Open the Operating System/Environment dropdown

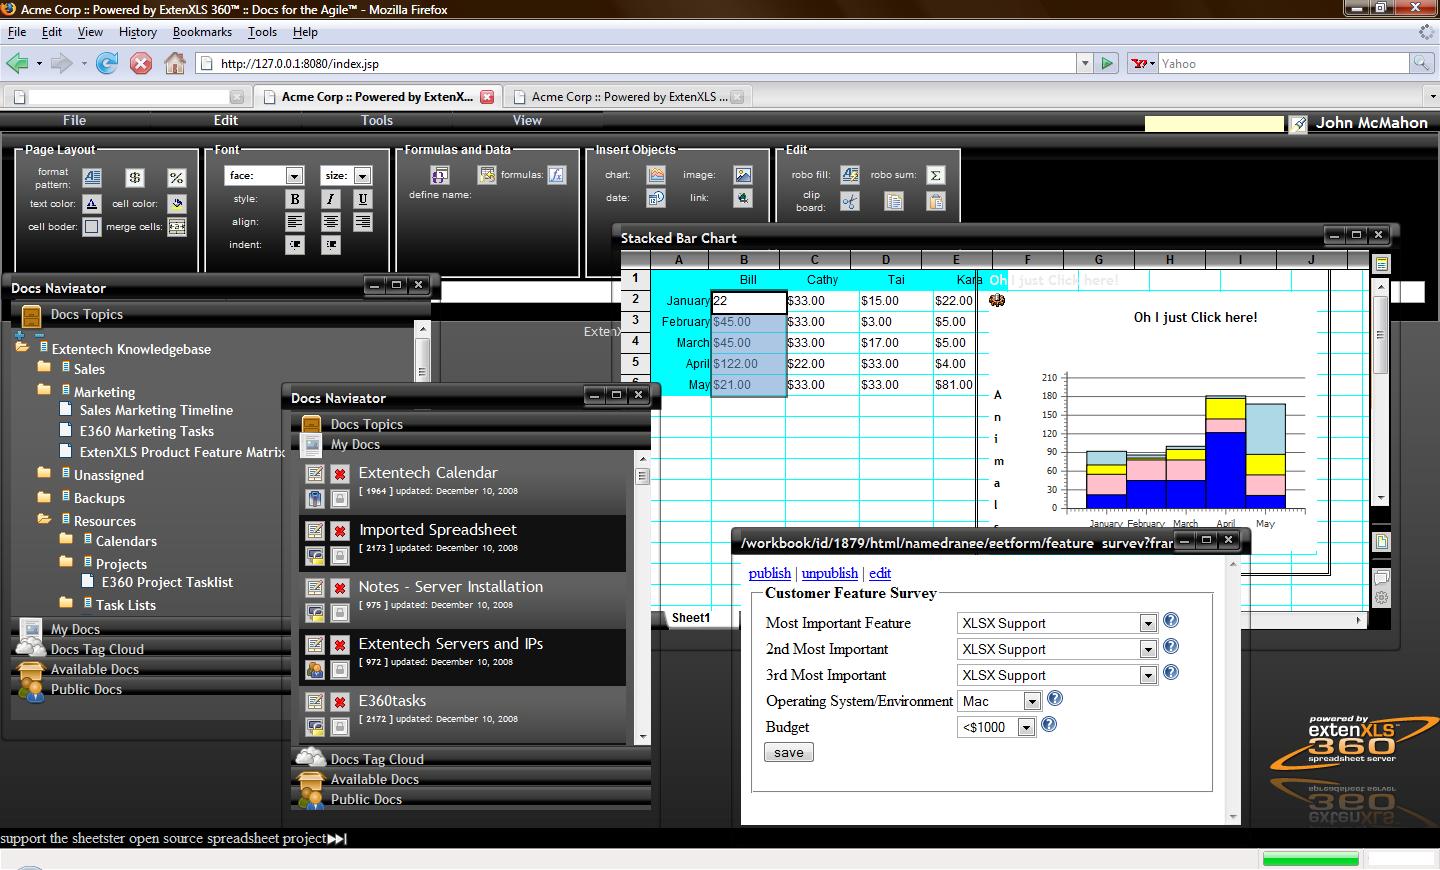[999, 701]
